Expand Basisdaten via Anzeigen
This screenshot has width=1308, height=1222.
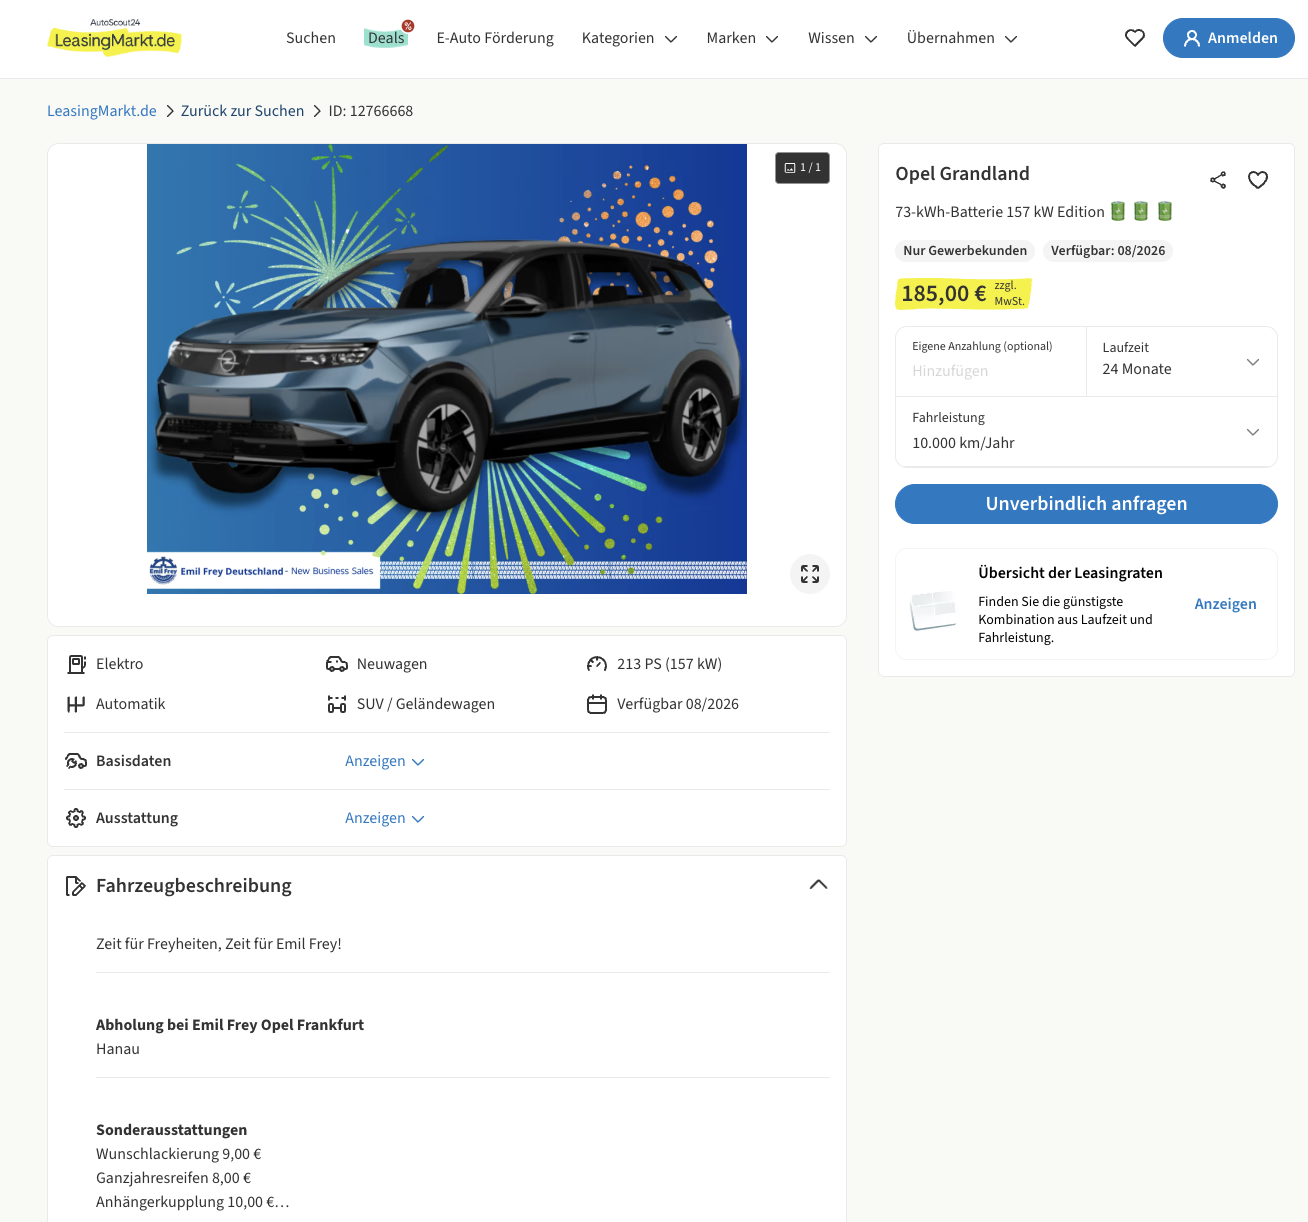384,761
